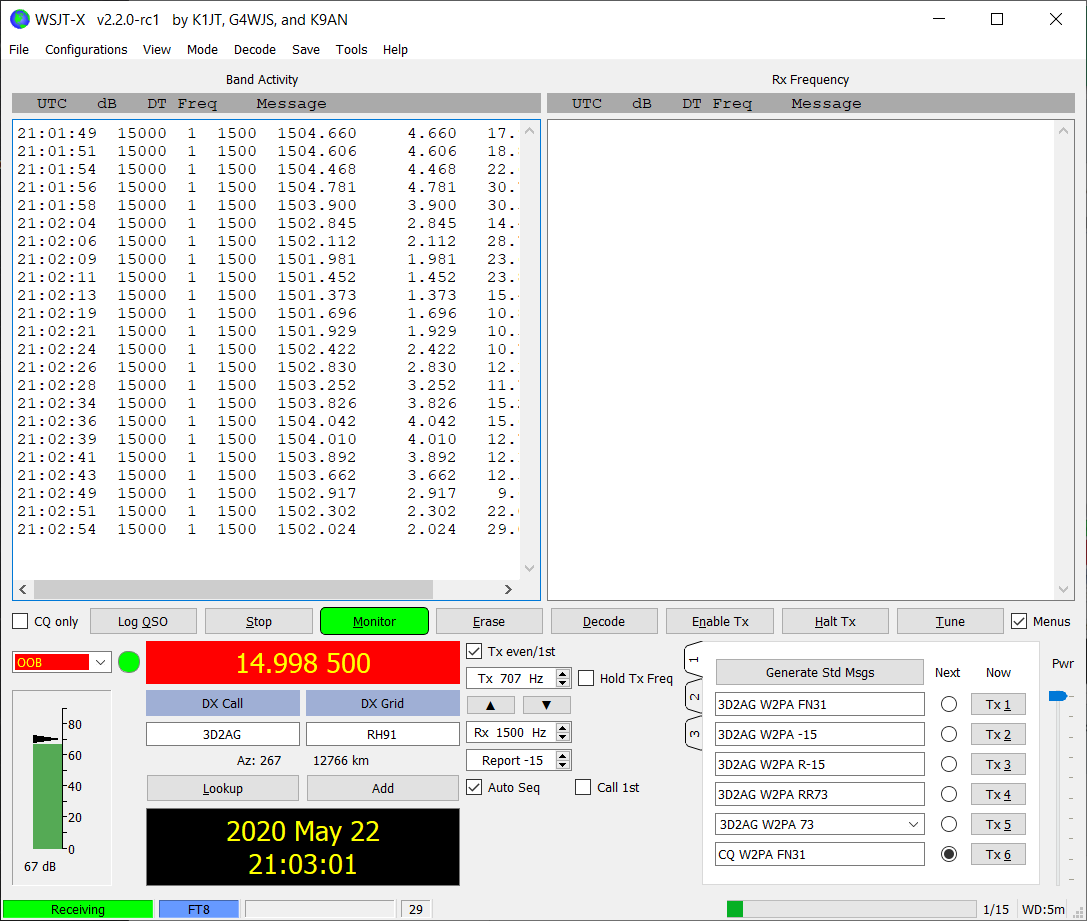Increase the Tx 707 Hz spinner
The height and width of the screenshot is (921, 1087).
[x=563, y=674]
